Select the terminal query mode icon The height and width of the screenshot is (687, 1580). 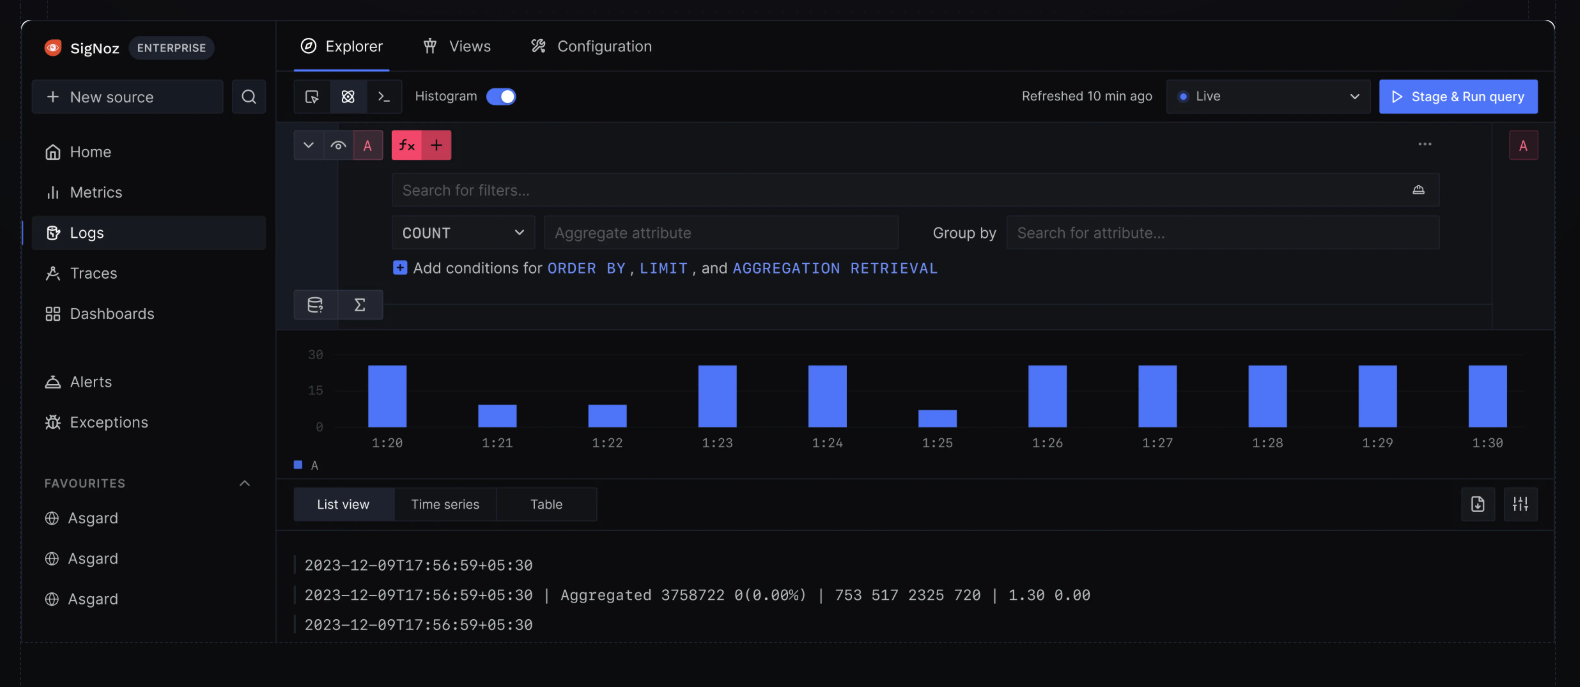point(384,97)
